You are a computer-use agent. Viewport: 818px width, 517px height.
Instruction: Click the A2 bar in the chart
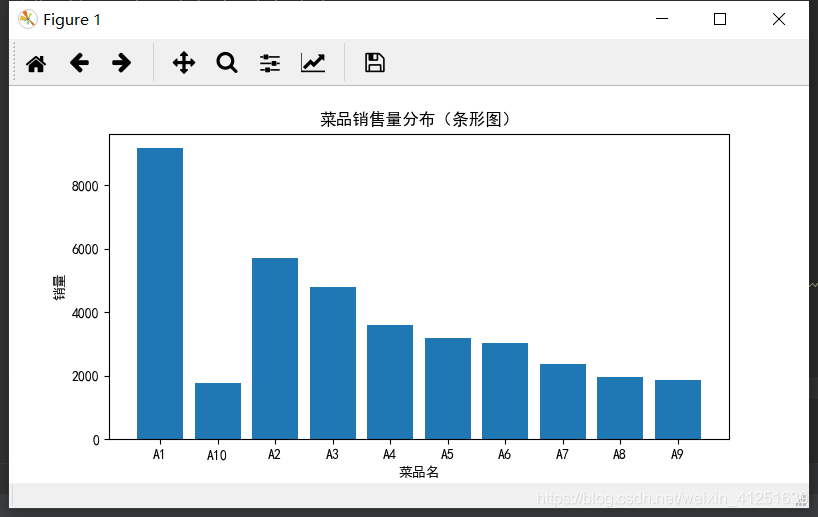[275, 348]
